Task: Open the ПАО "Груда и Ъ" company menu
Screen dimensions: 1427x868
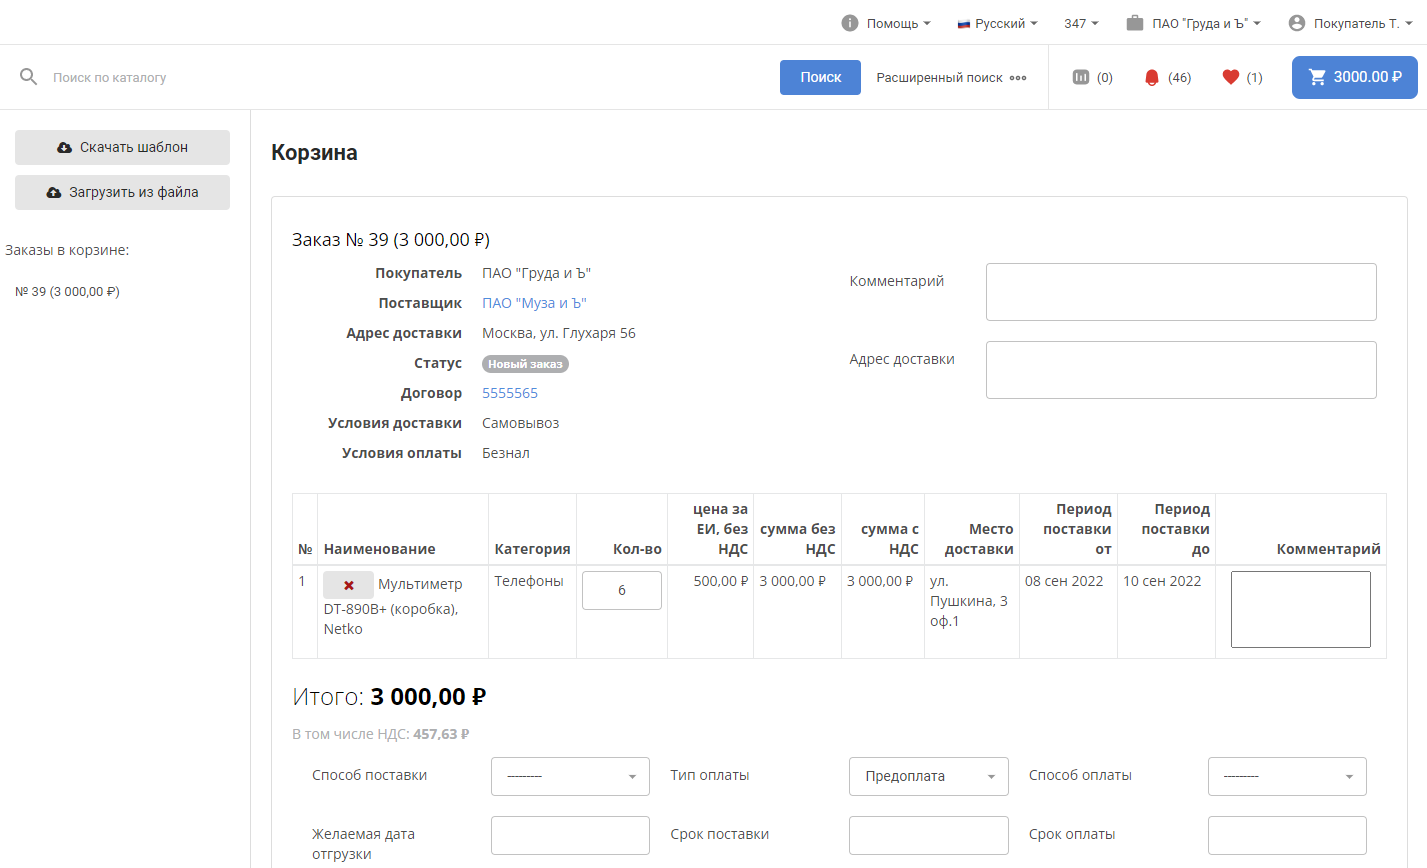Action: 1194,23
